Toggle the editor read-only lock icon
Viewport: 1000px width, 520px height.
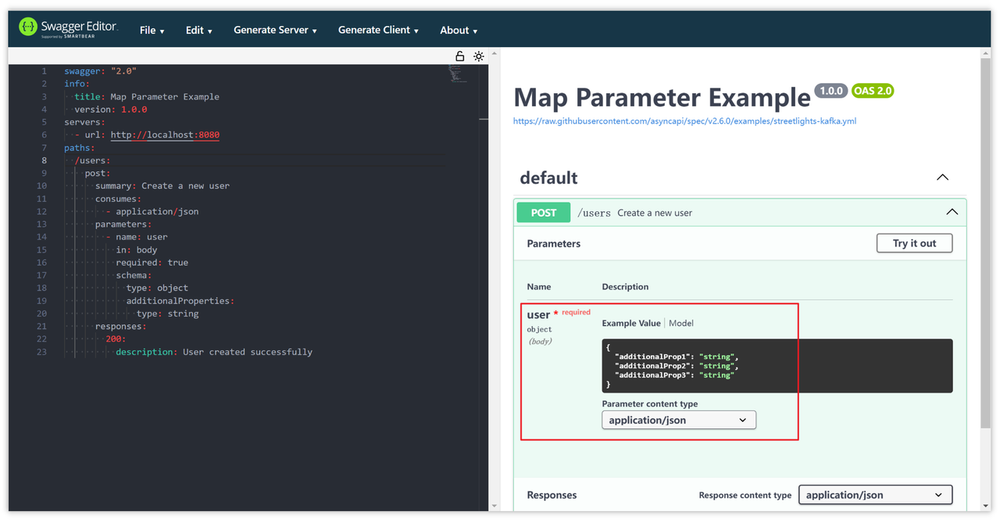coord(460,57)
